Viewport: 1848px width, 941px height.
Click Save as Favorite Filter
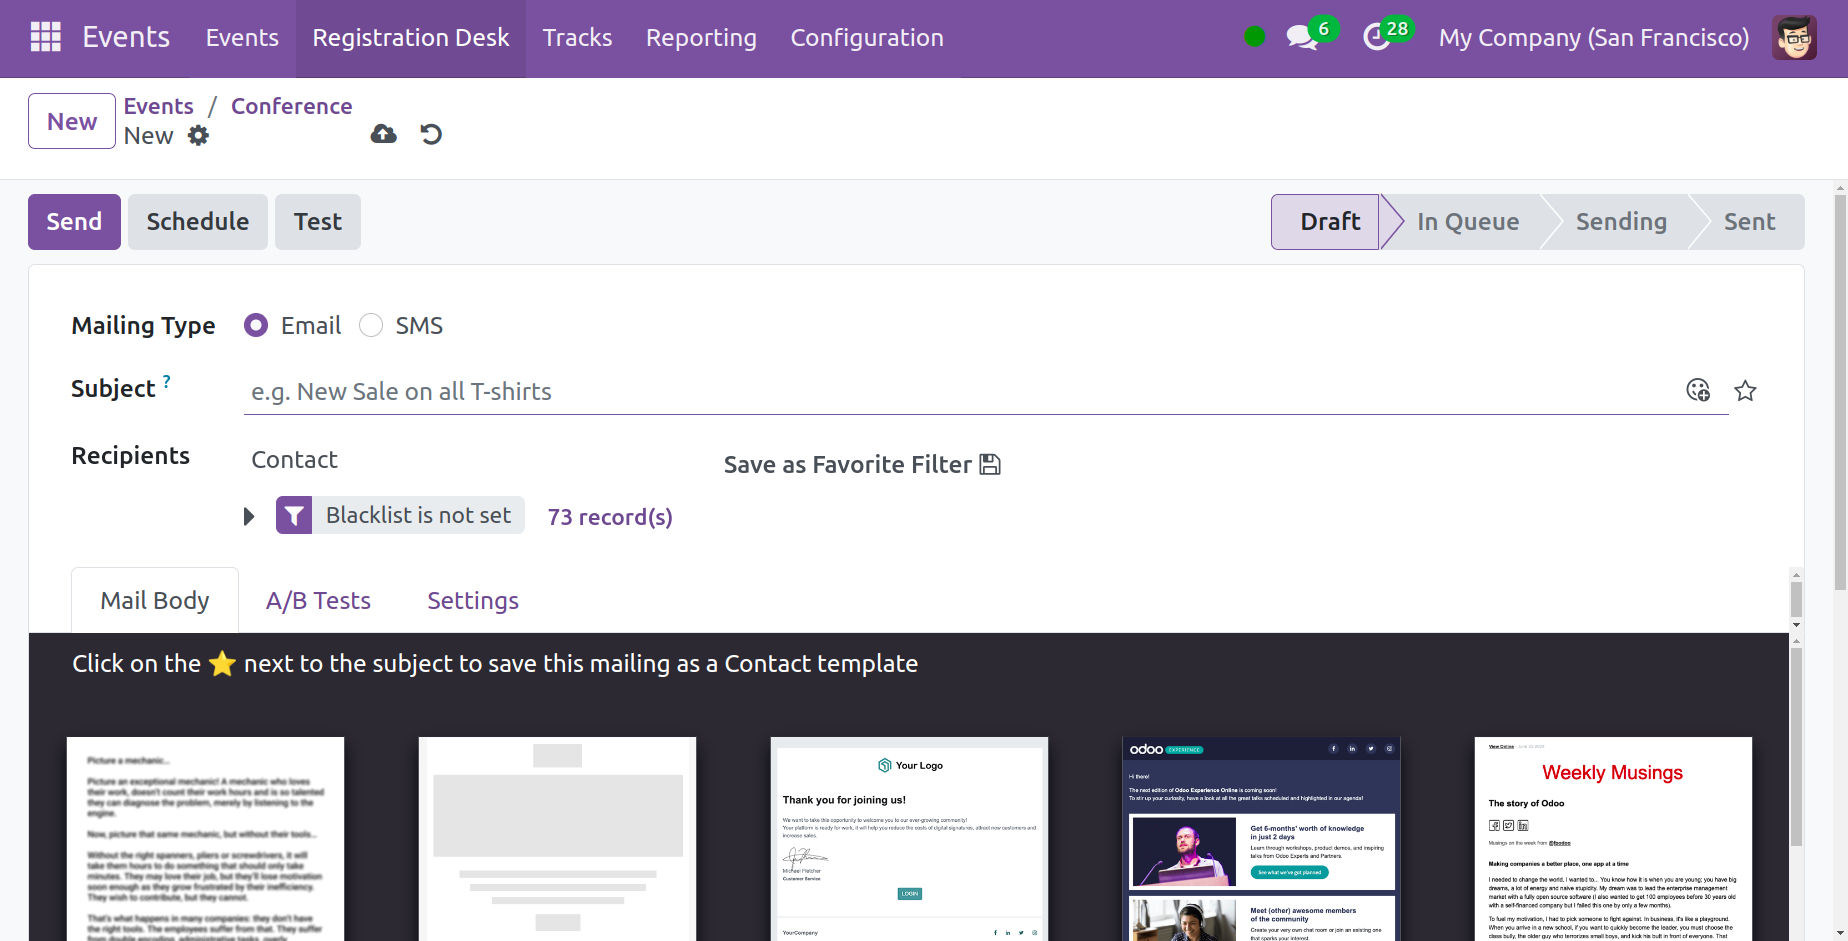pos(862,464)
